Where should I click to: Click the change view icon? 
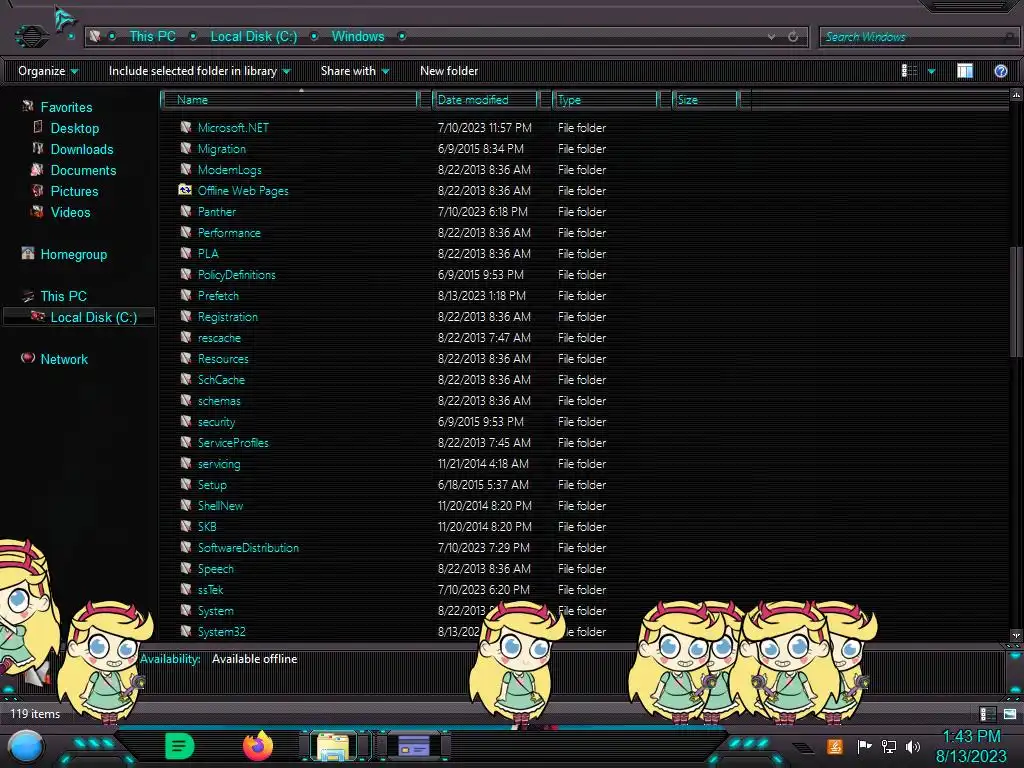tap(909, 71)
